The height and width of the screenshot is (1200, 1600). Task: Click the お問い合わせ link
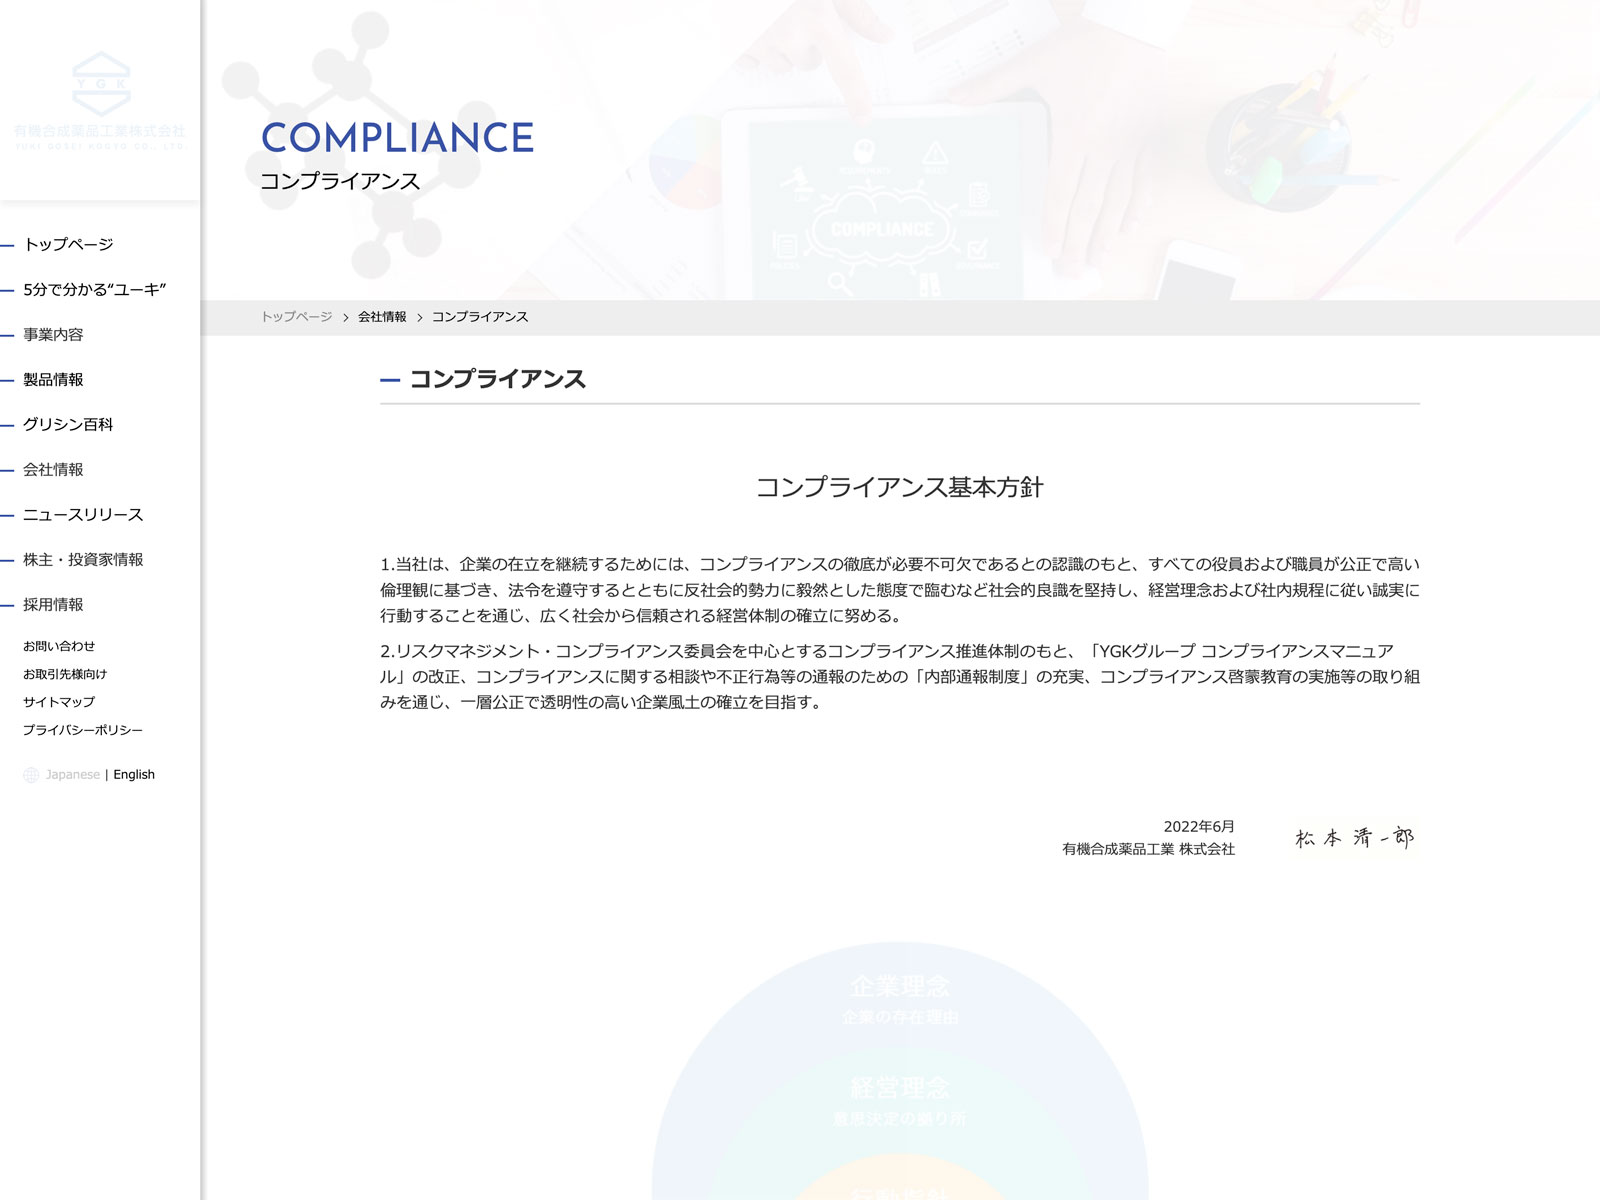59,646
